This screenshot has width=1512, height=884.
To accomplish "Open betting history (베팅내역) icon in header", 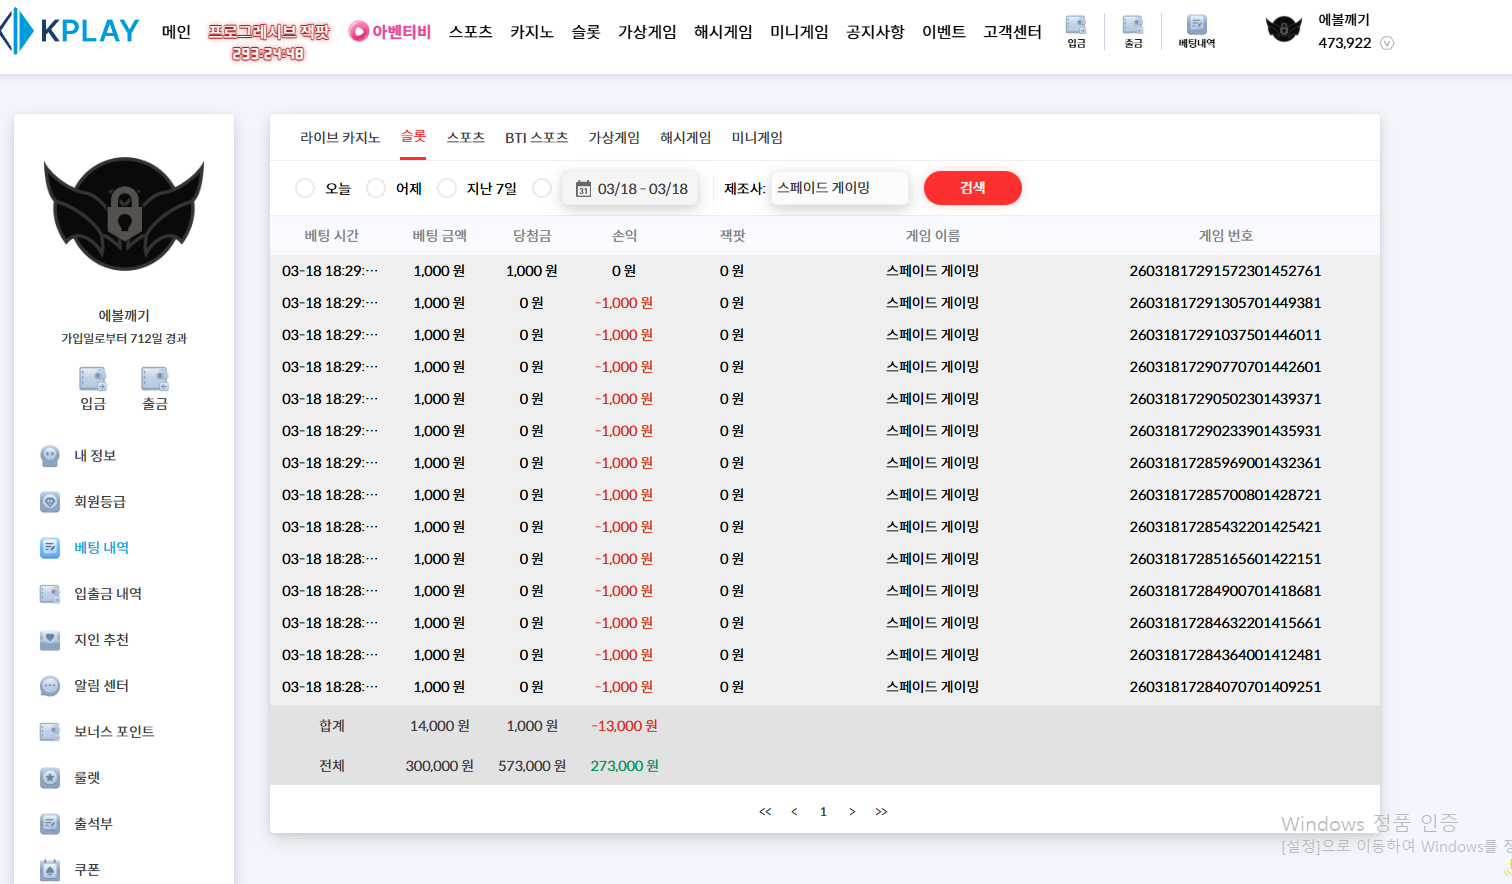I will tap(1196, 30).
